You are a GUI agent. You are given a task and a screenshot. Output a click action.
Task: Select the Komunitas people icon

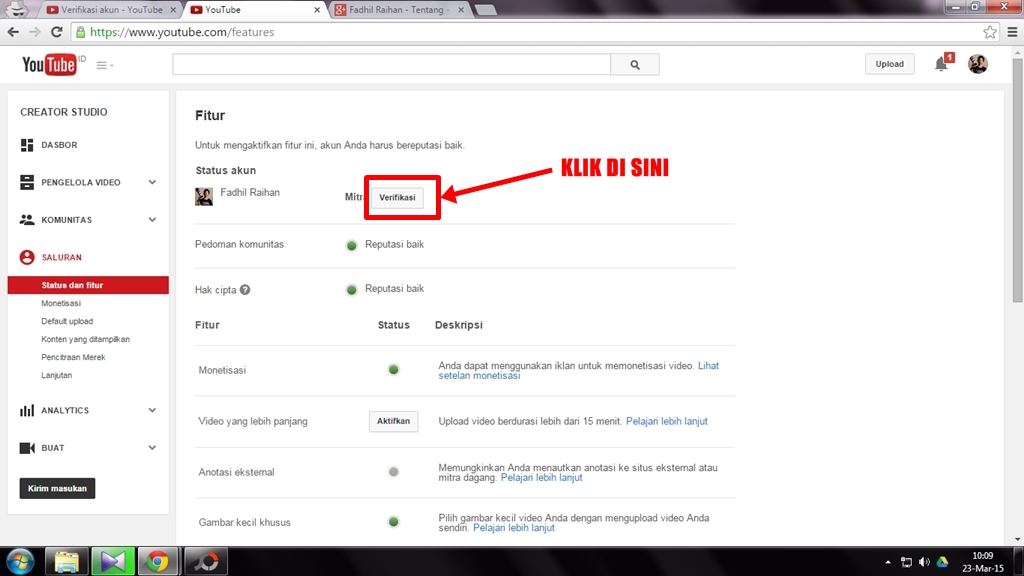[27, 219]
